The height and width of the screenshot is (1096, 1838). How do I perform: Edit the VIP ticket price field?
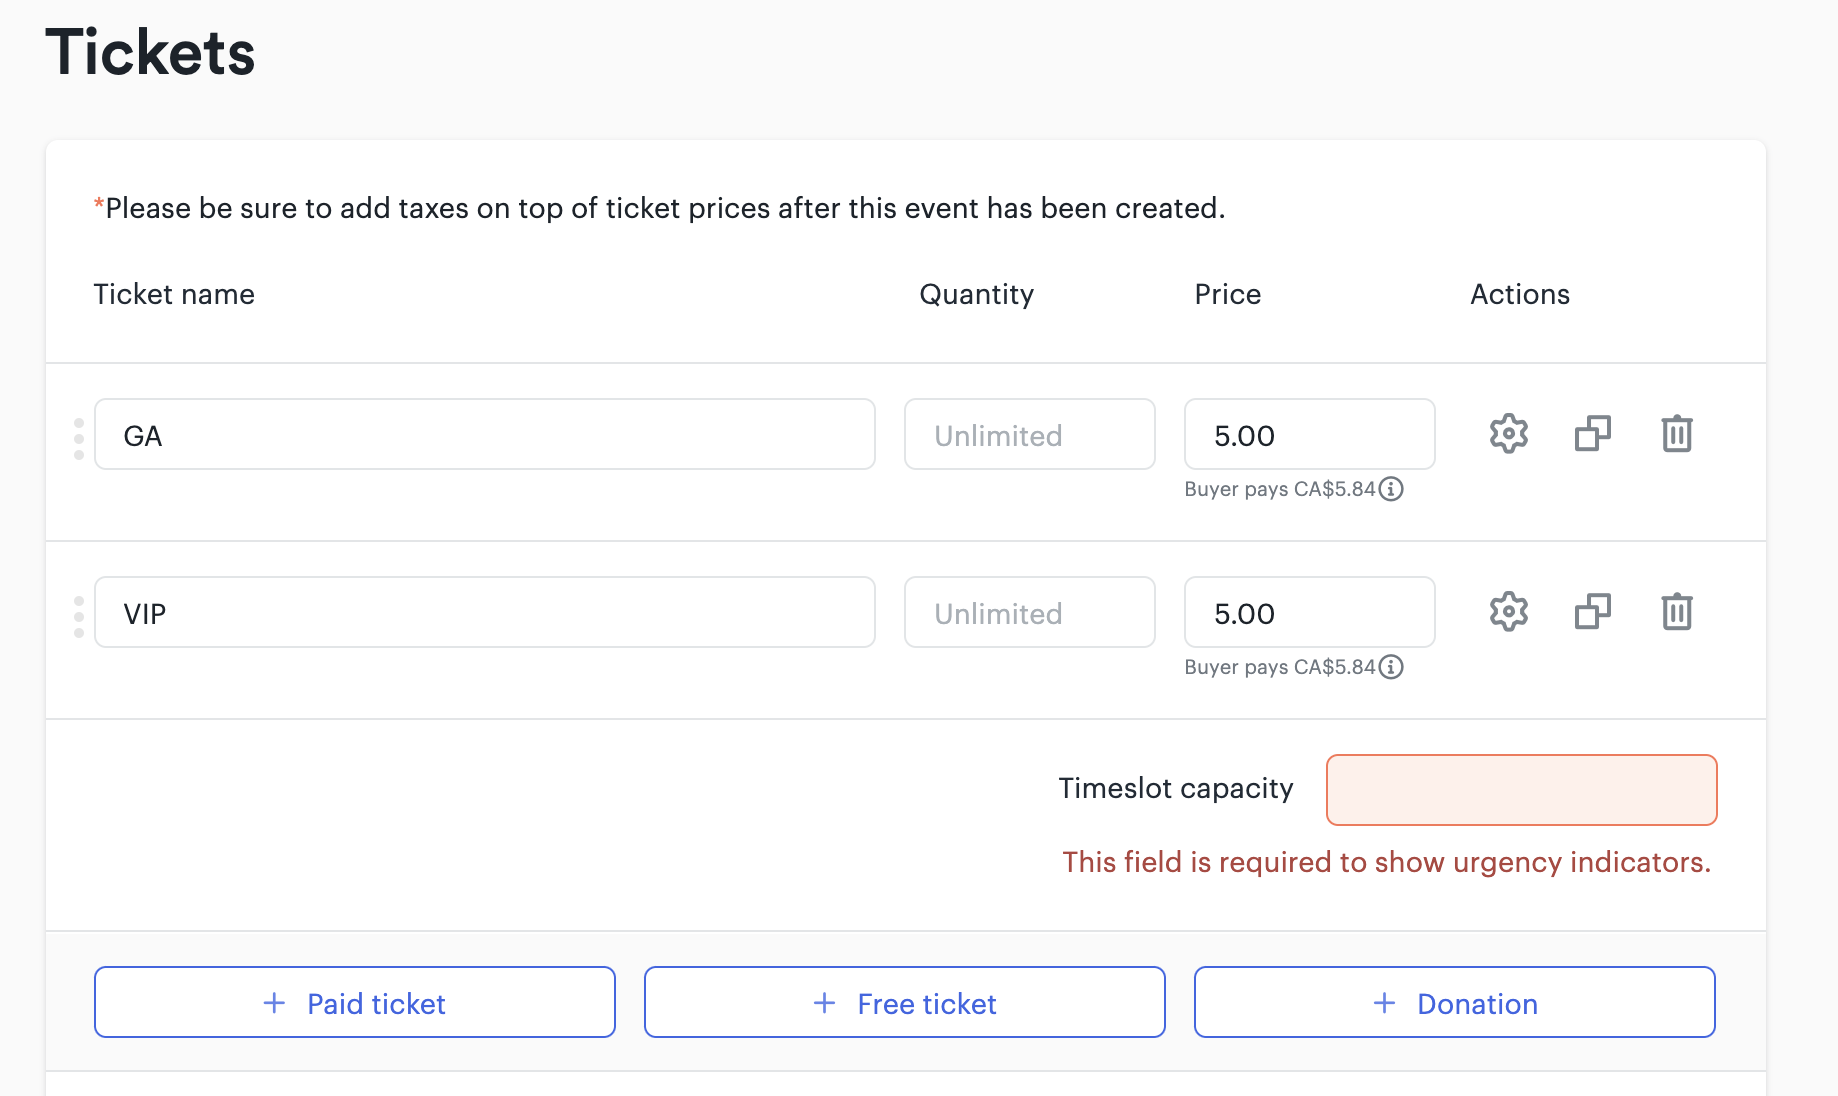coord(1310,612)
